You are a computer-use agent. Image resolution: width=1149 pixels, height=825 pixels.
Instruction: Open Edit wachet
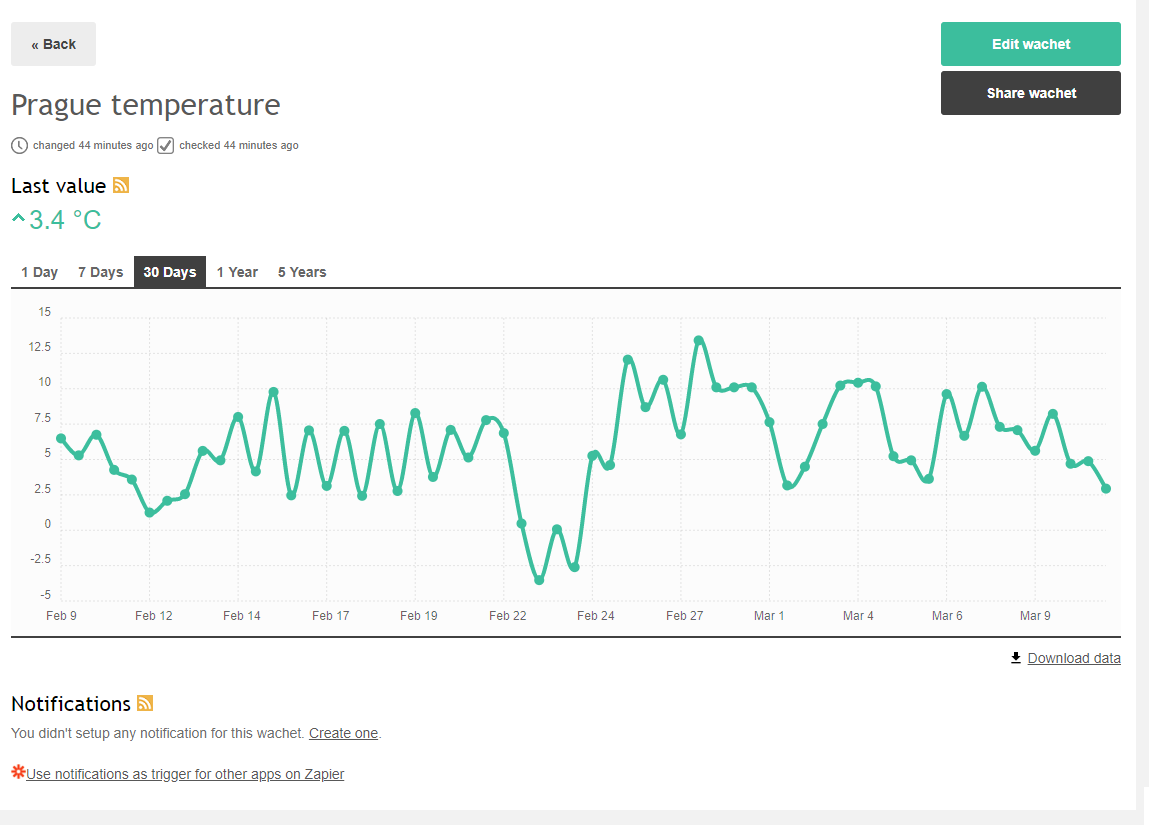click(x=1031, y=44)
